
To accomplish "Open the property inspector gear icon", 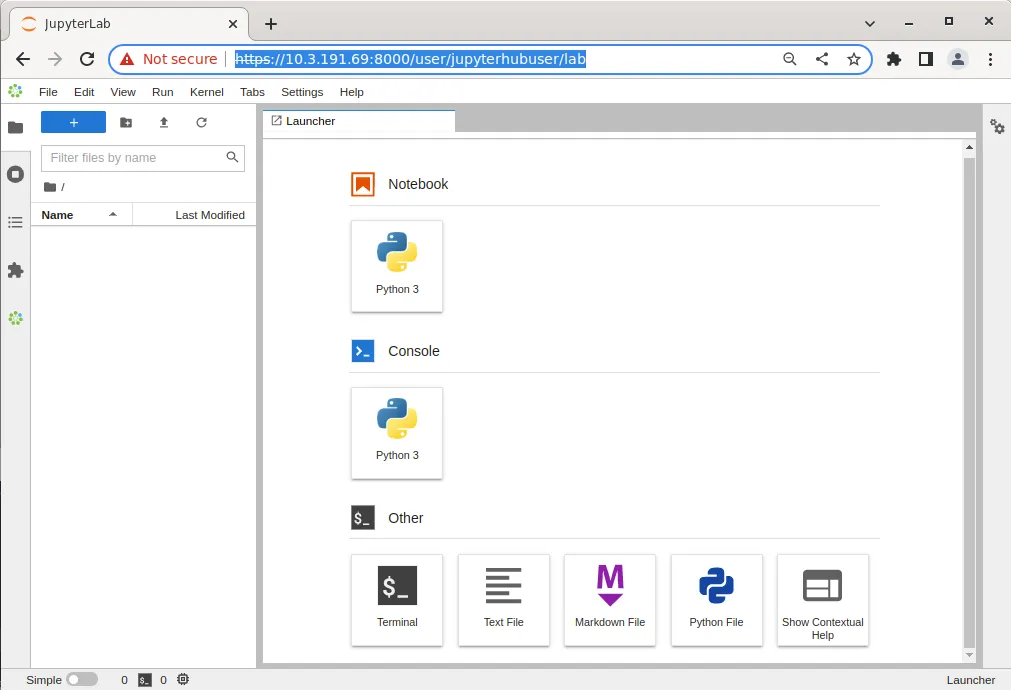I will click(997, 126).
